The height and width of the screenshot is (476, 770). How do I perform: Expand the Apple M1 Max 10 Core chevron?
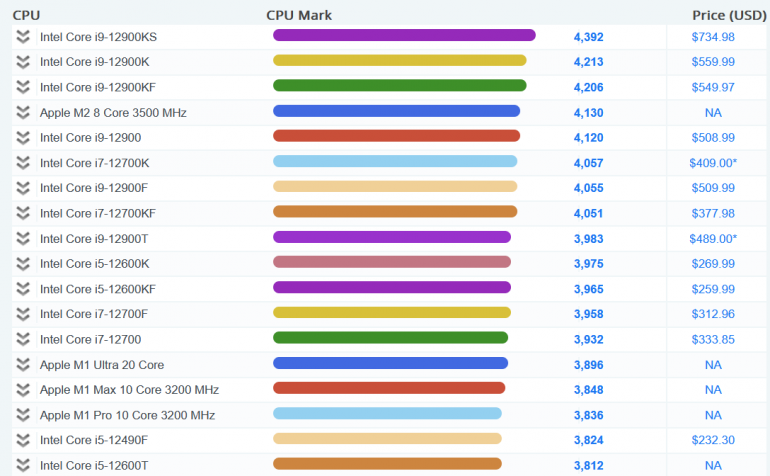click(x=23, y=390)
